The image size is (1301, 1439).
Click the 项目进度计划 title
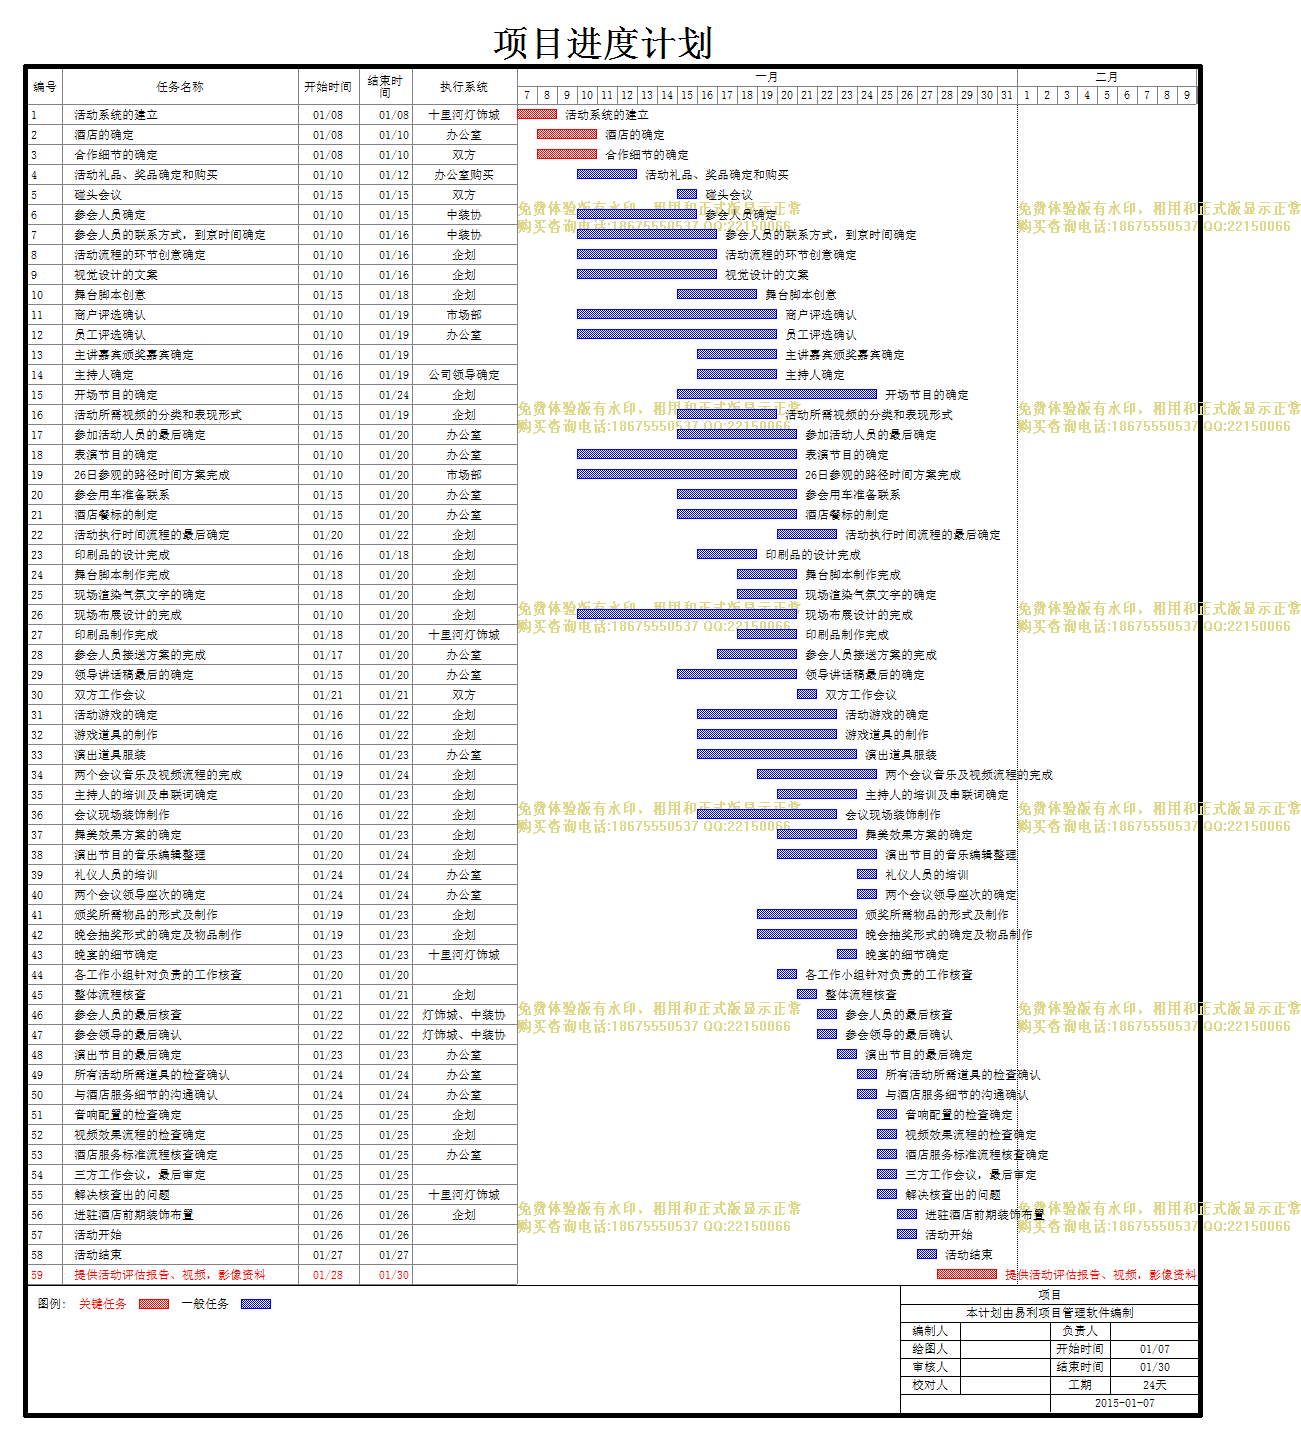[603, 43]
